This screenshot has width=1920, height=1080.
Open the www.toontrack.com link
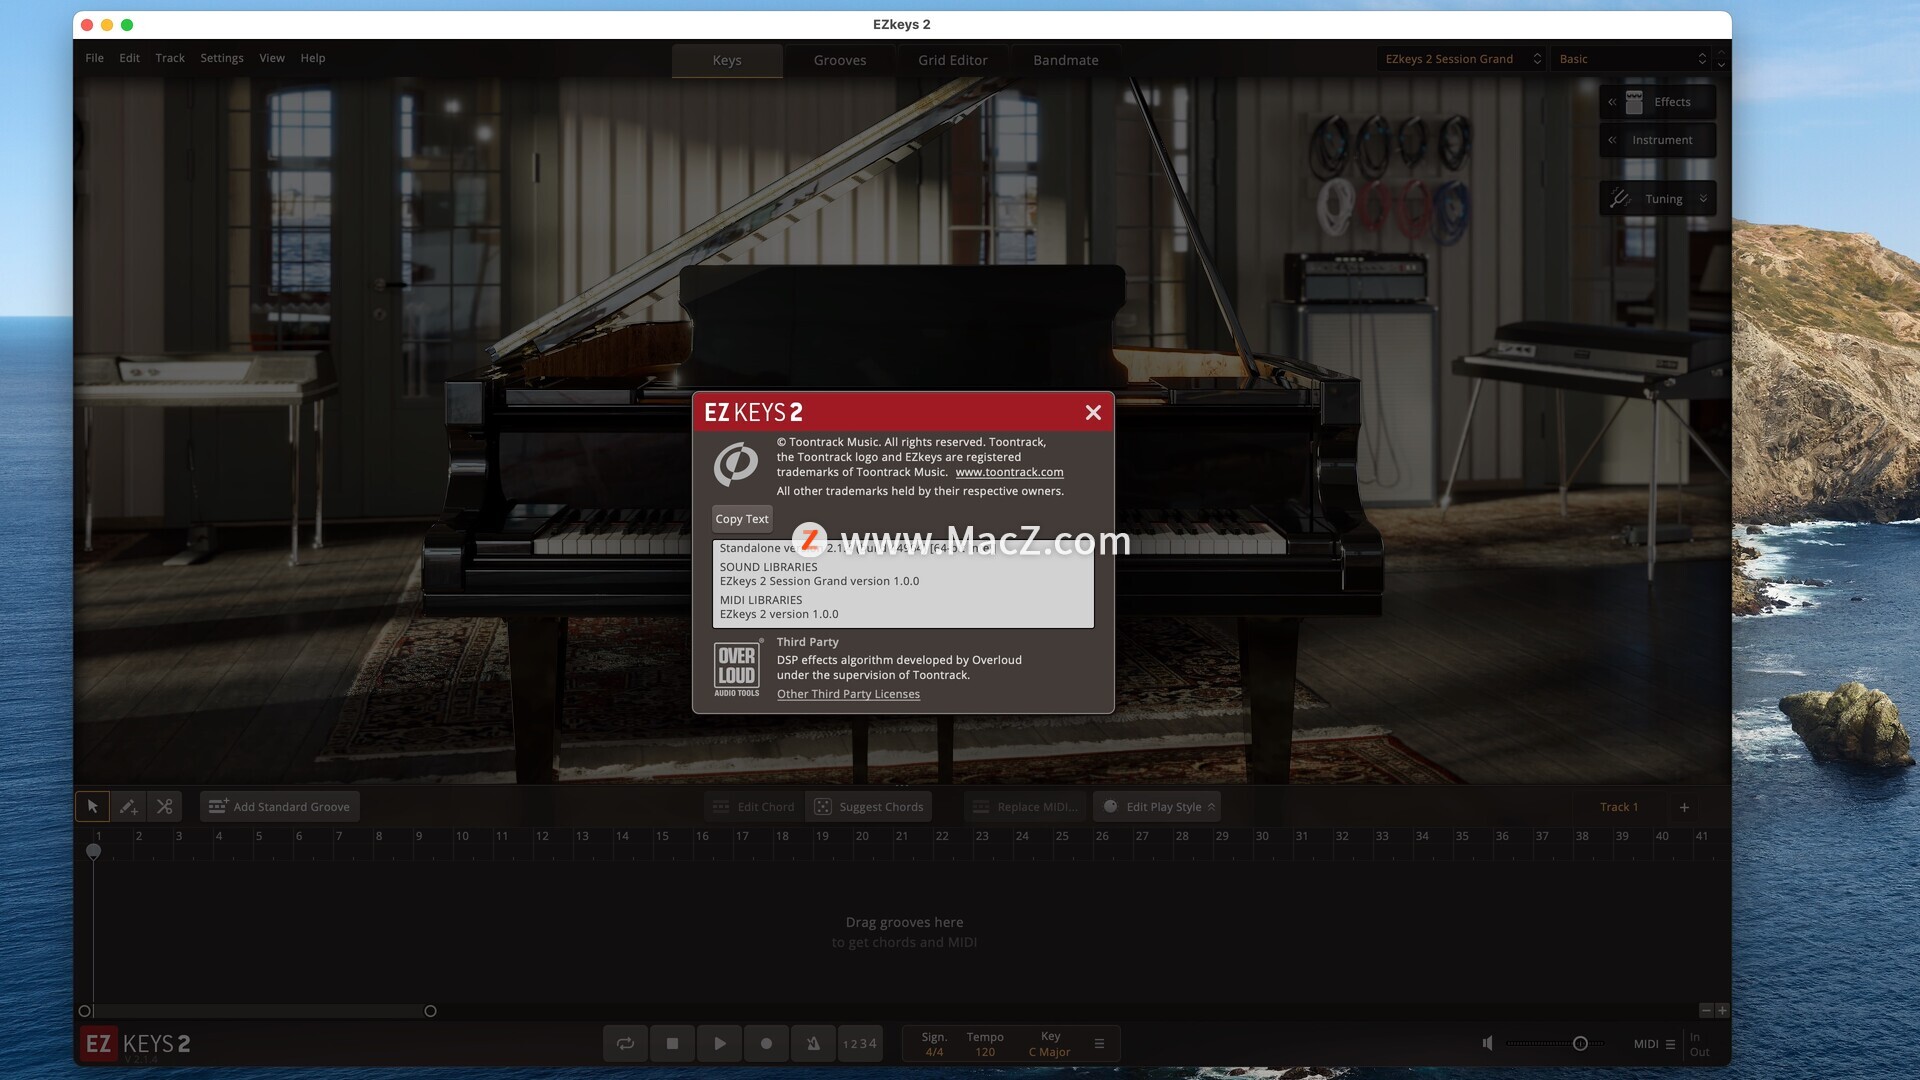click(1009, 472)
